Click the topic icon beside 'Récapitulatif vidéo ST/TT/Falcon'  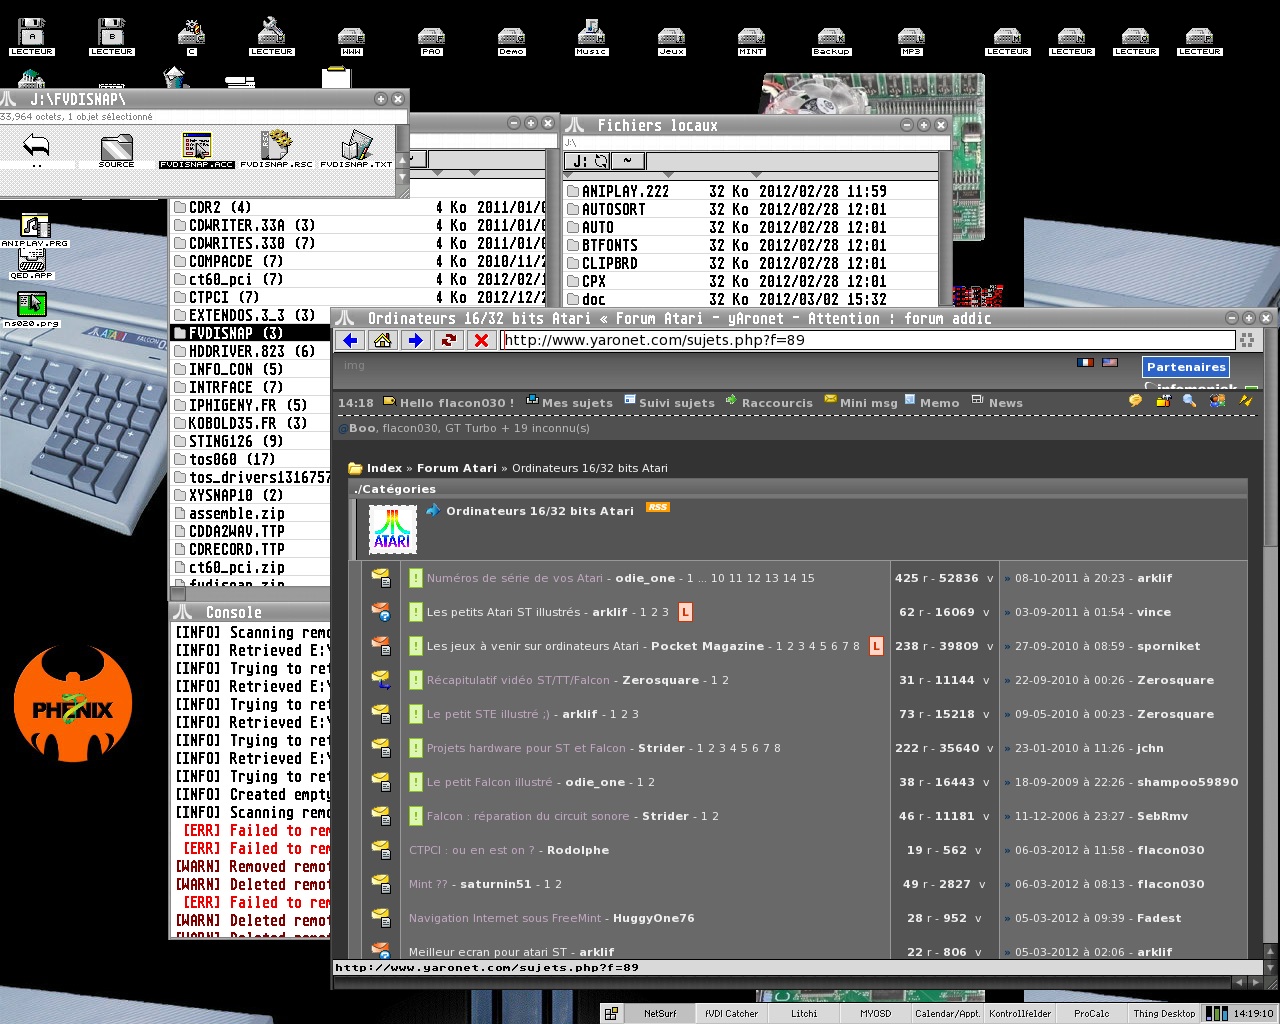click(381, 680)
